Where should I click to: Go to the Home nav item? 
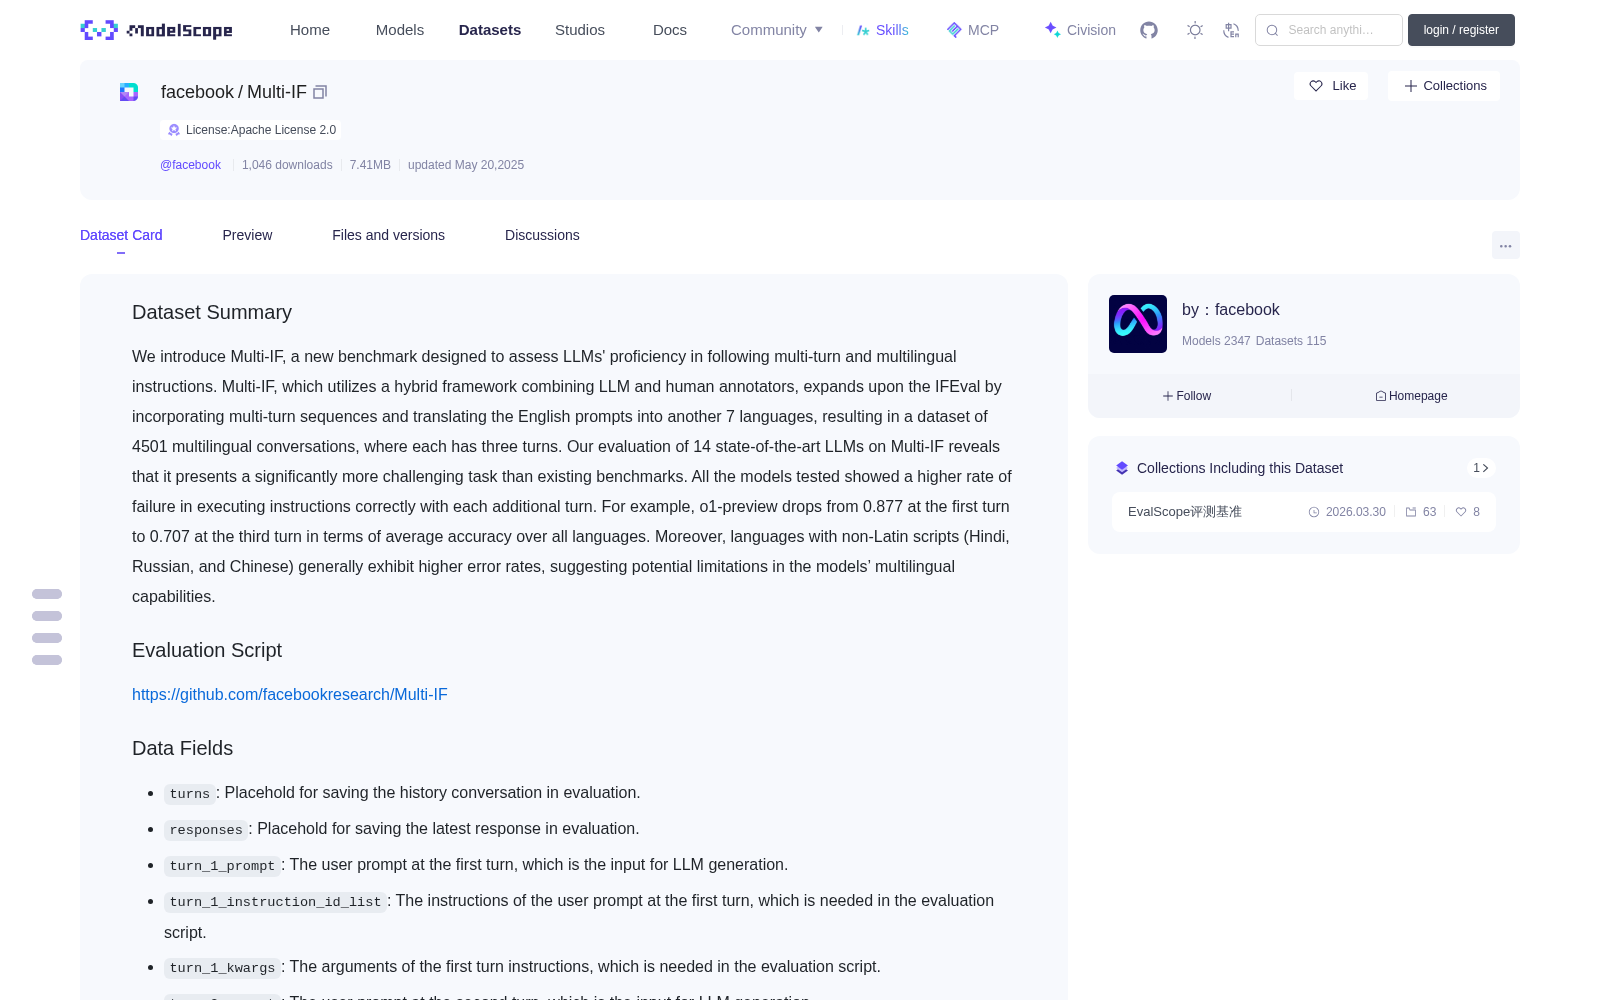click(310, 30)
